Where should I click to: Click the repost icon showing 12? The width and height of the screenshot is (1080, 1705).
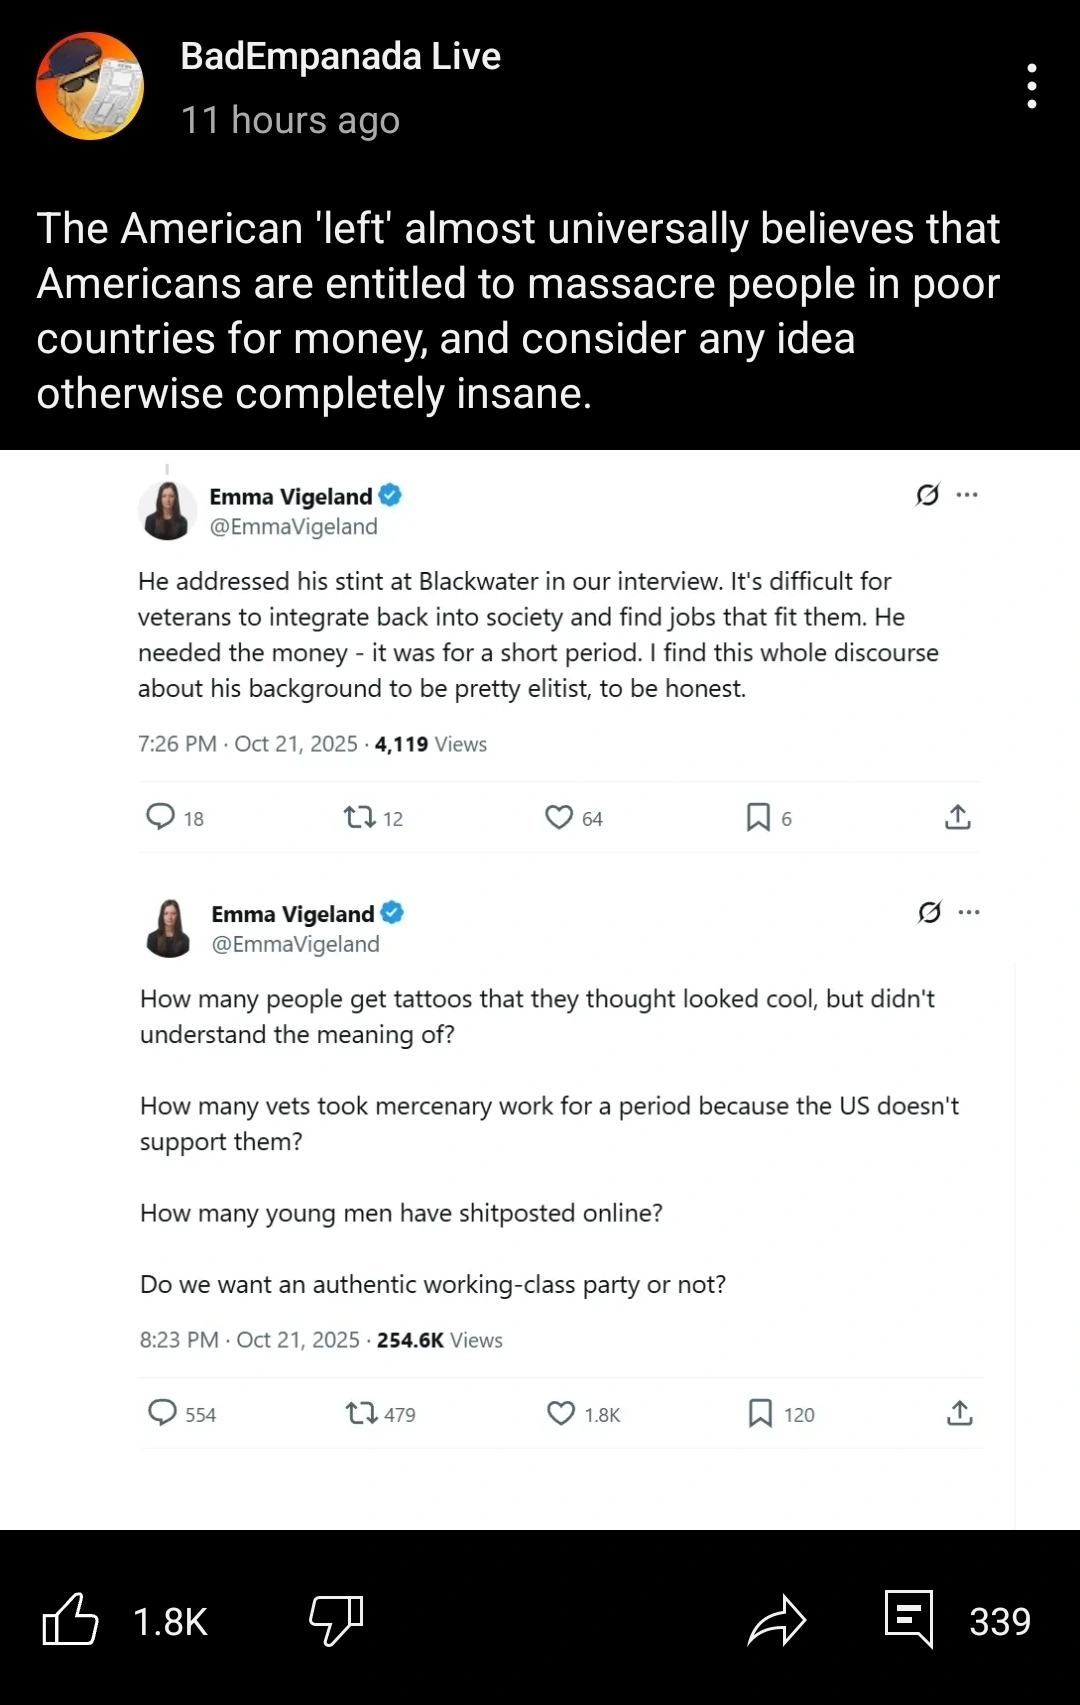tap(360, 818)
